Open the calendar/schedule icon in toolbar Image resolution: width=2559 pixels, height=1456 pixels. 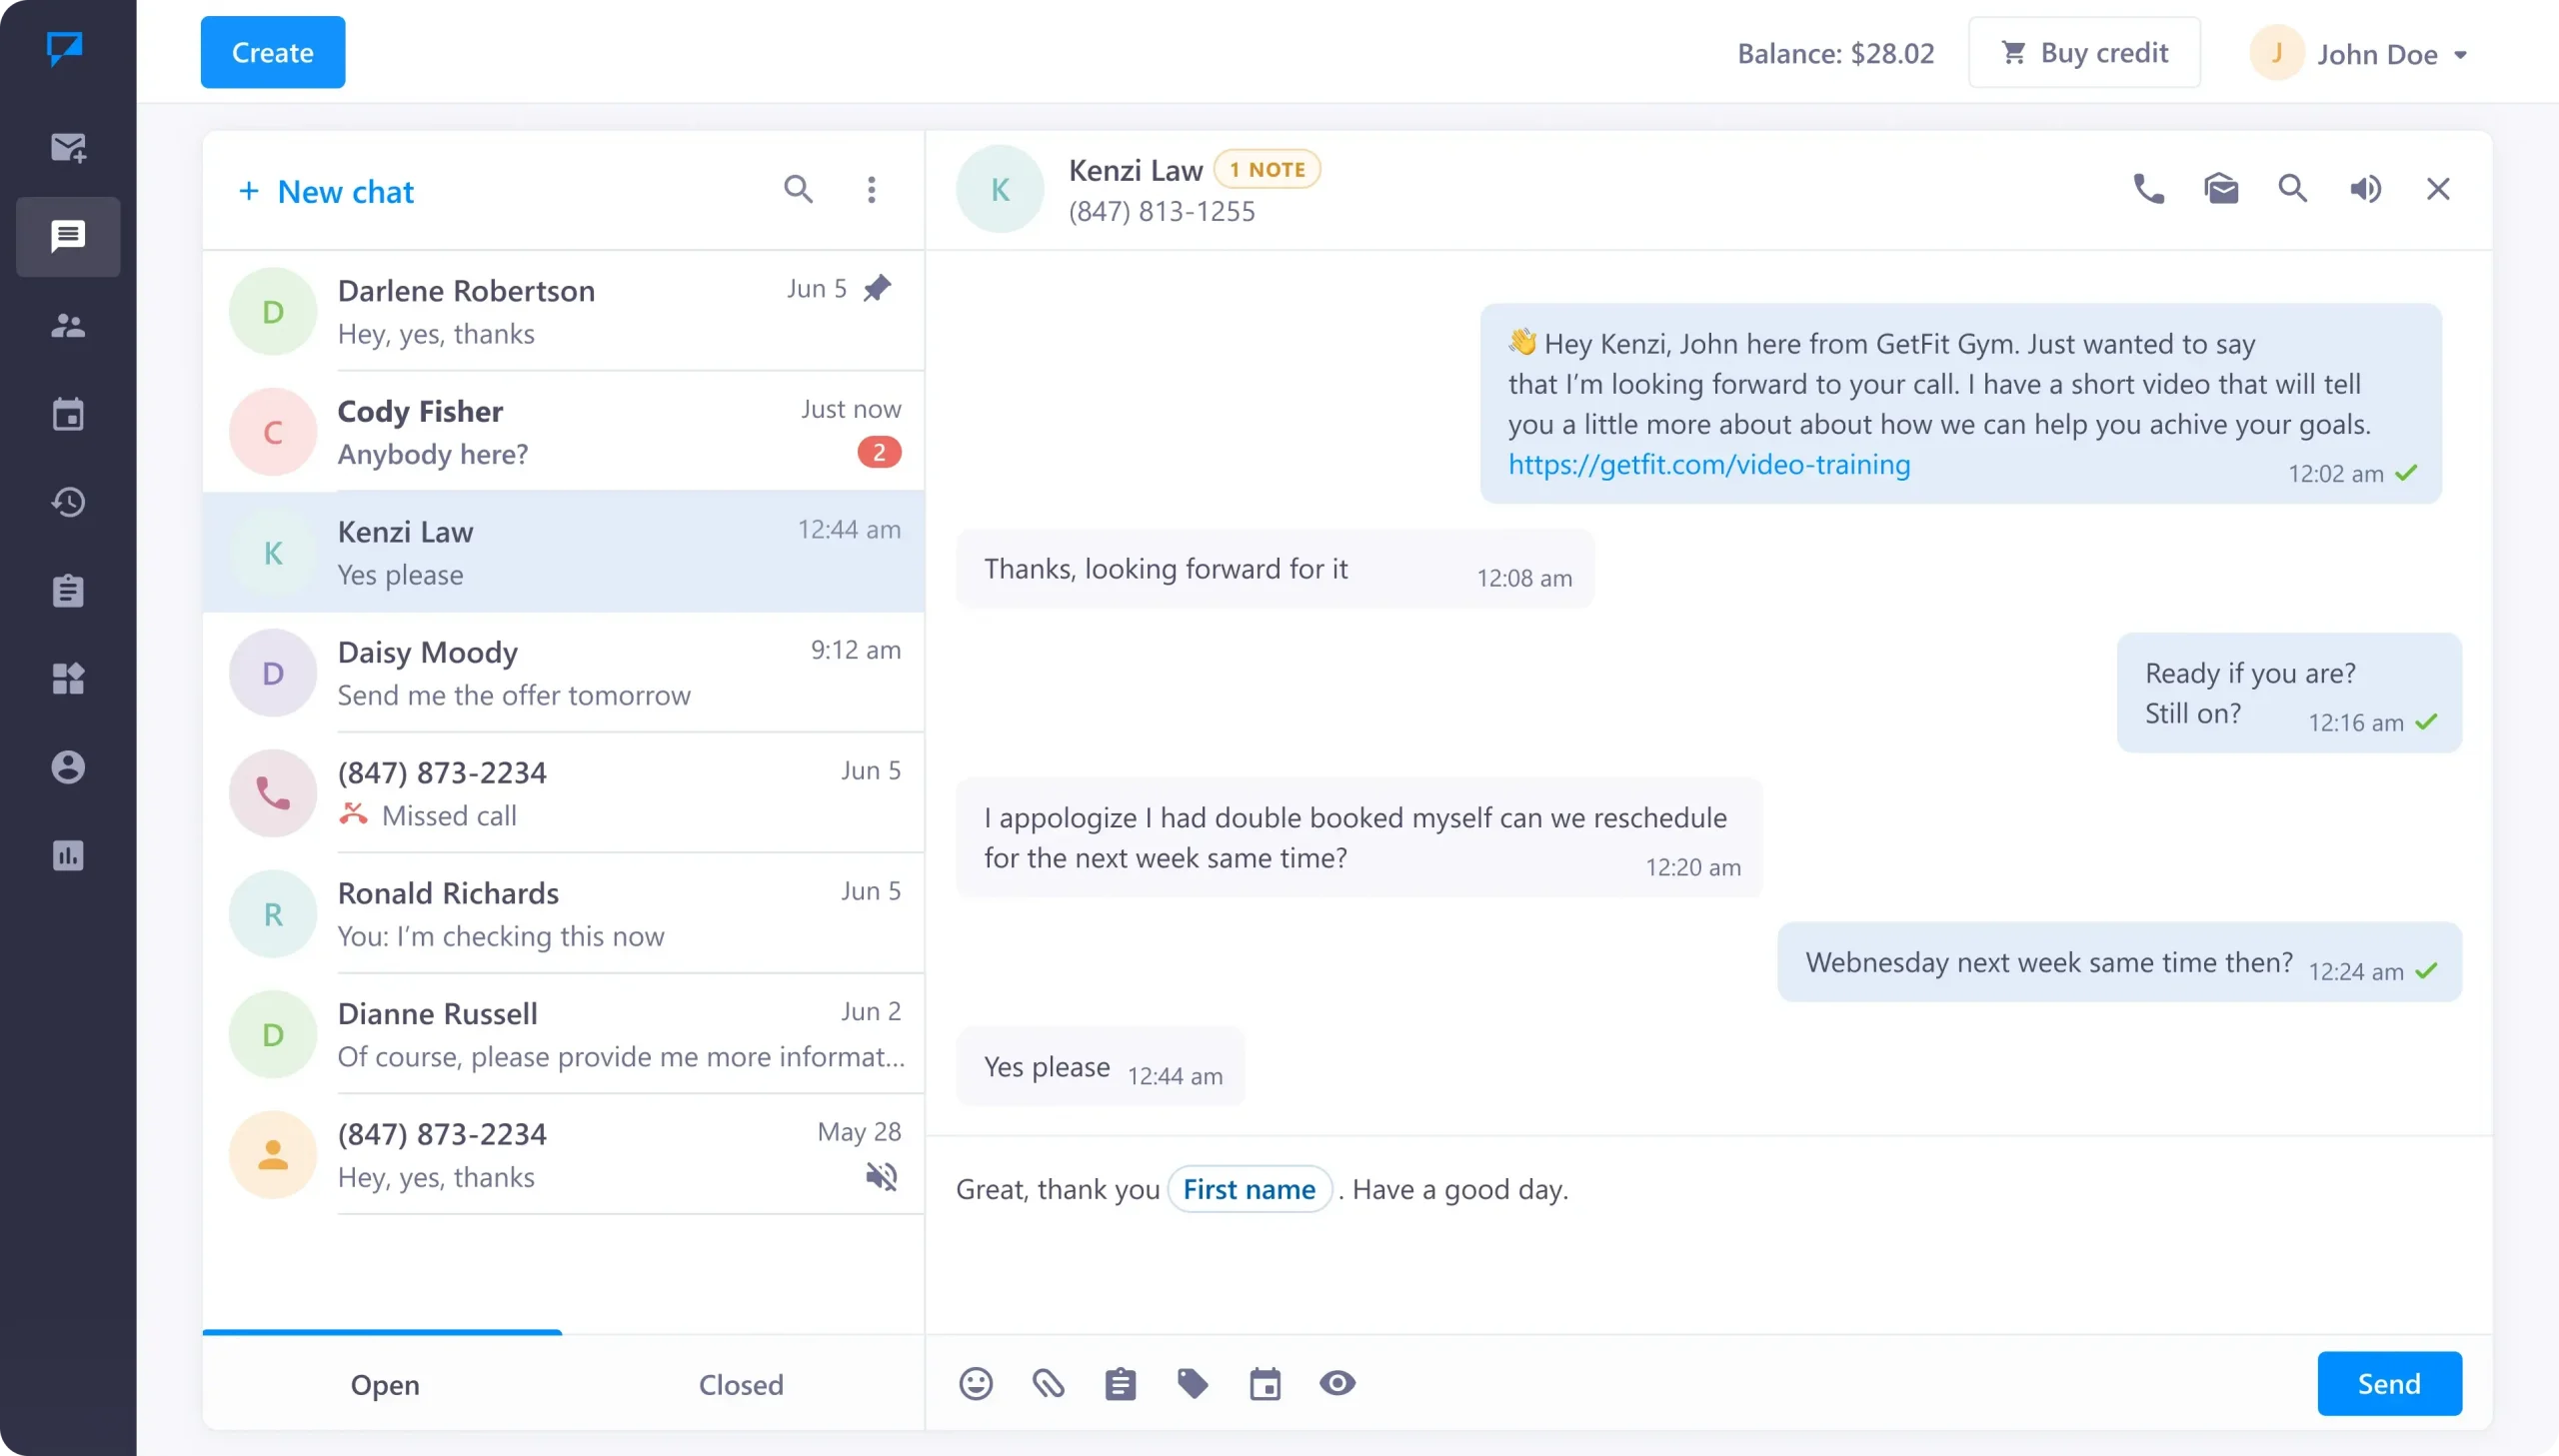(x=1266, y=1384)
